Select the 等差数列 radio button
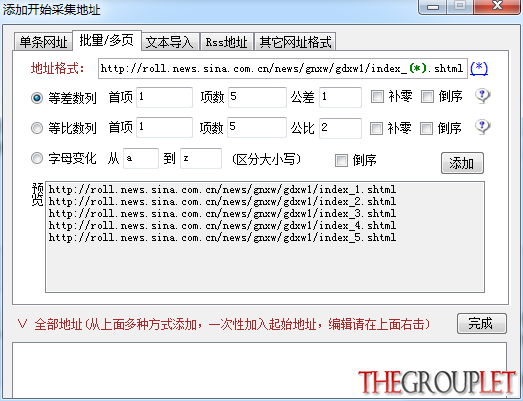523x401 pixels. pyautogui.click(x=37, y=98)
